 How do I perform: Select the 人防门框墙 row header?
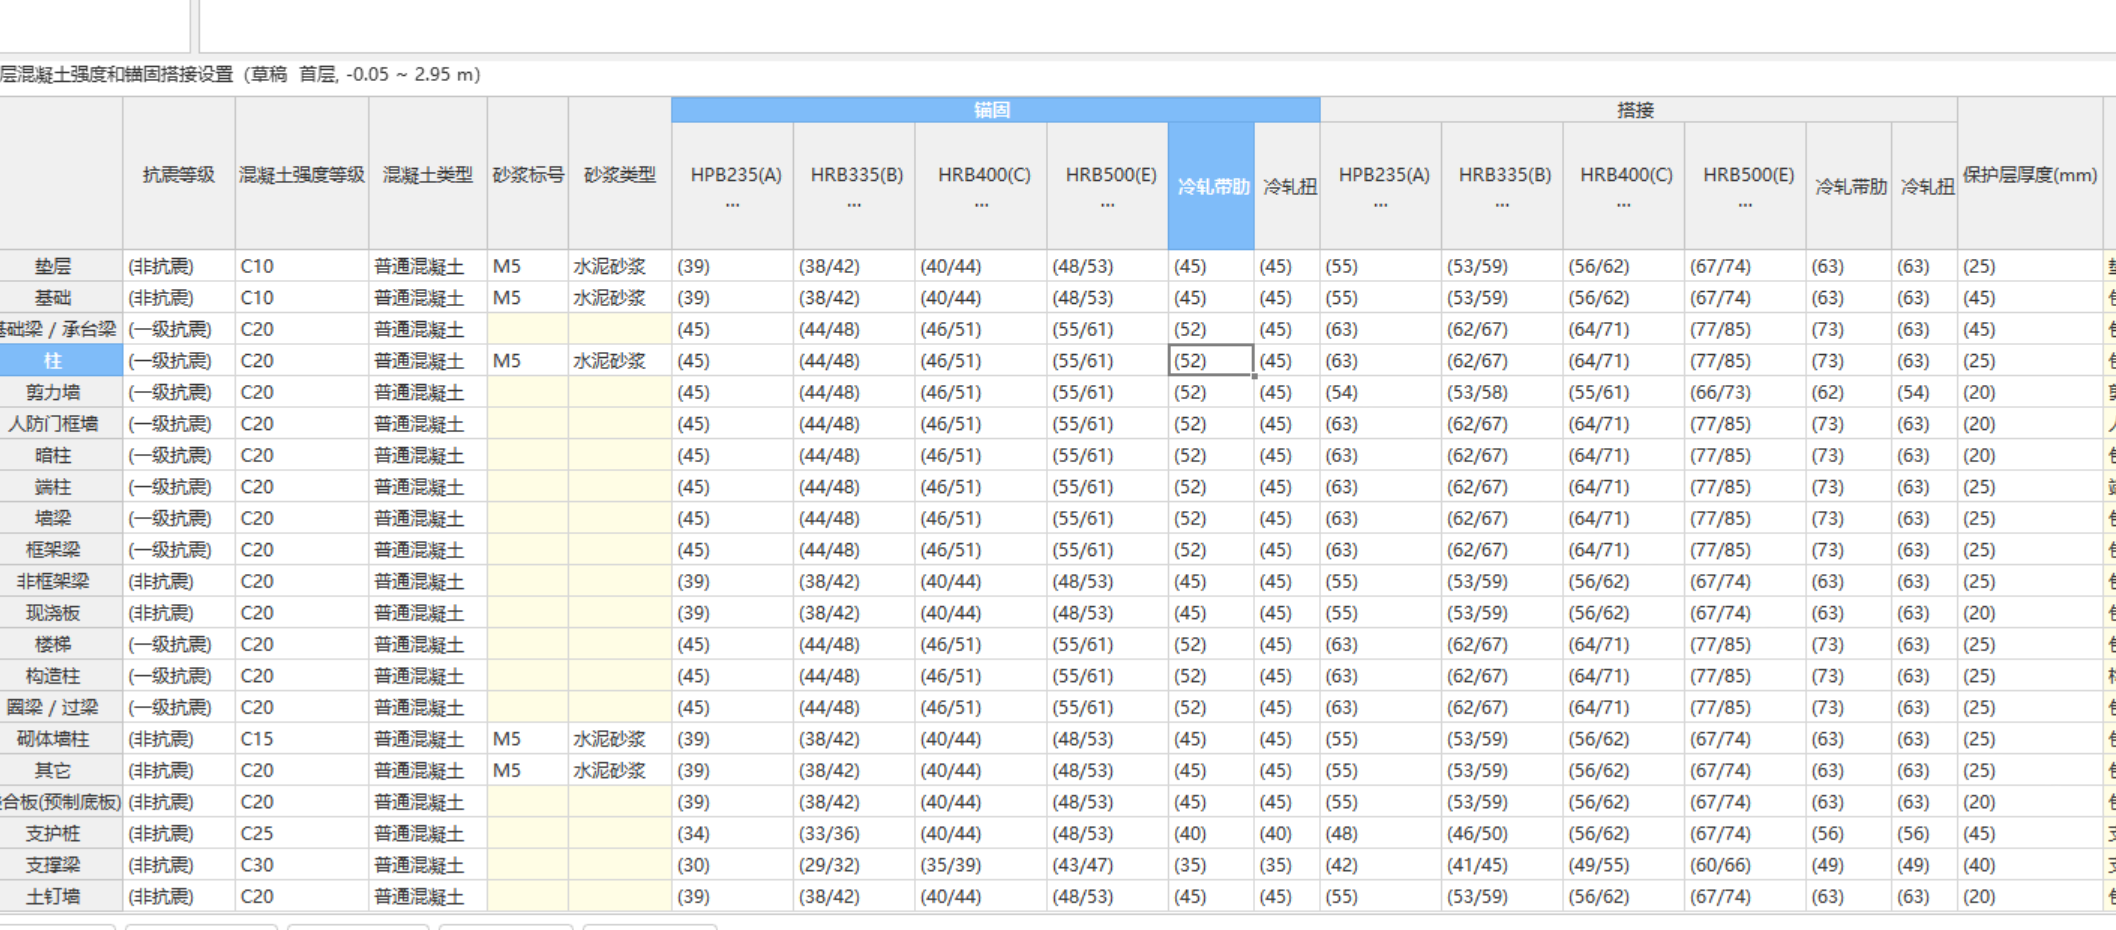pyautogui.click(x=60, y=424)
